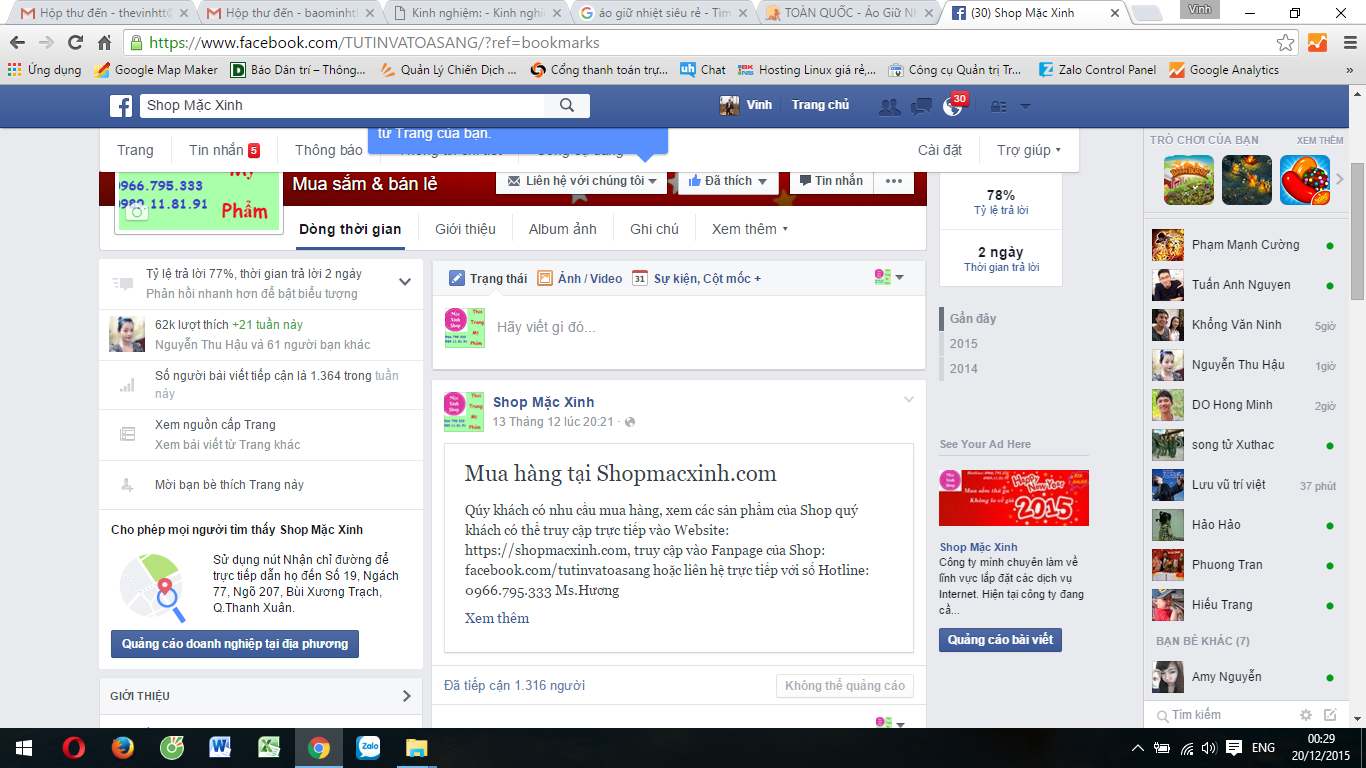Screen dimensions: 1366x768
Task: Expand the GIỚI THIỆU section arrow
Action: click(x=406, y=696)
